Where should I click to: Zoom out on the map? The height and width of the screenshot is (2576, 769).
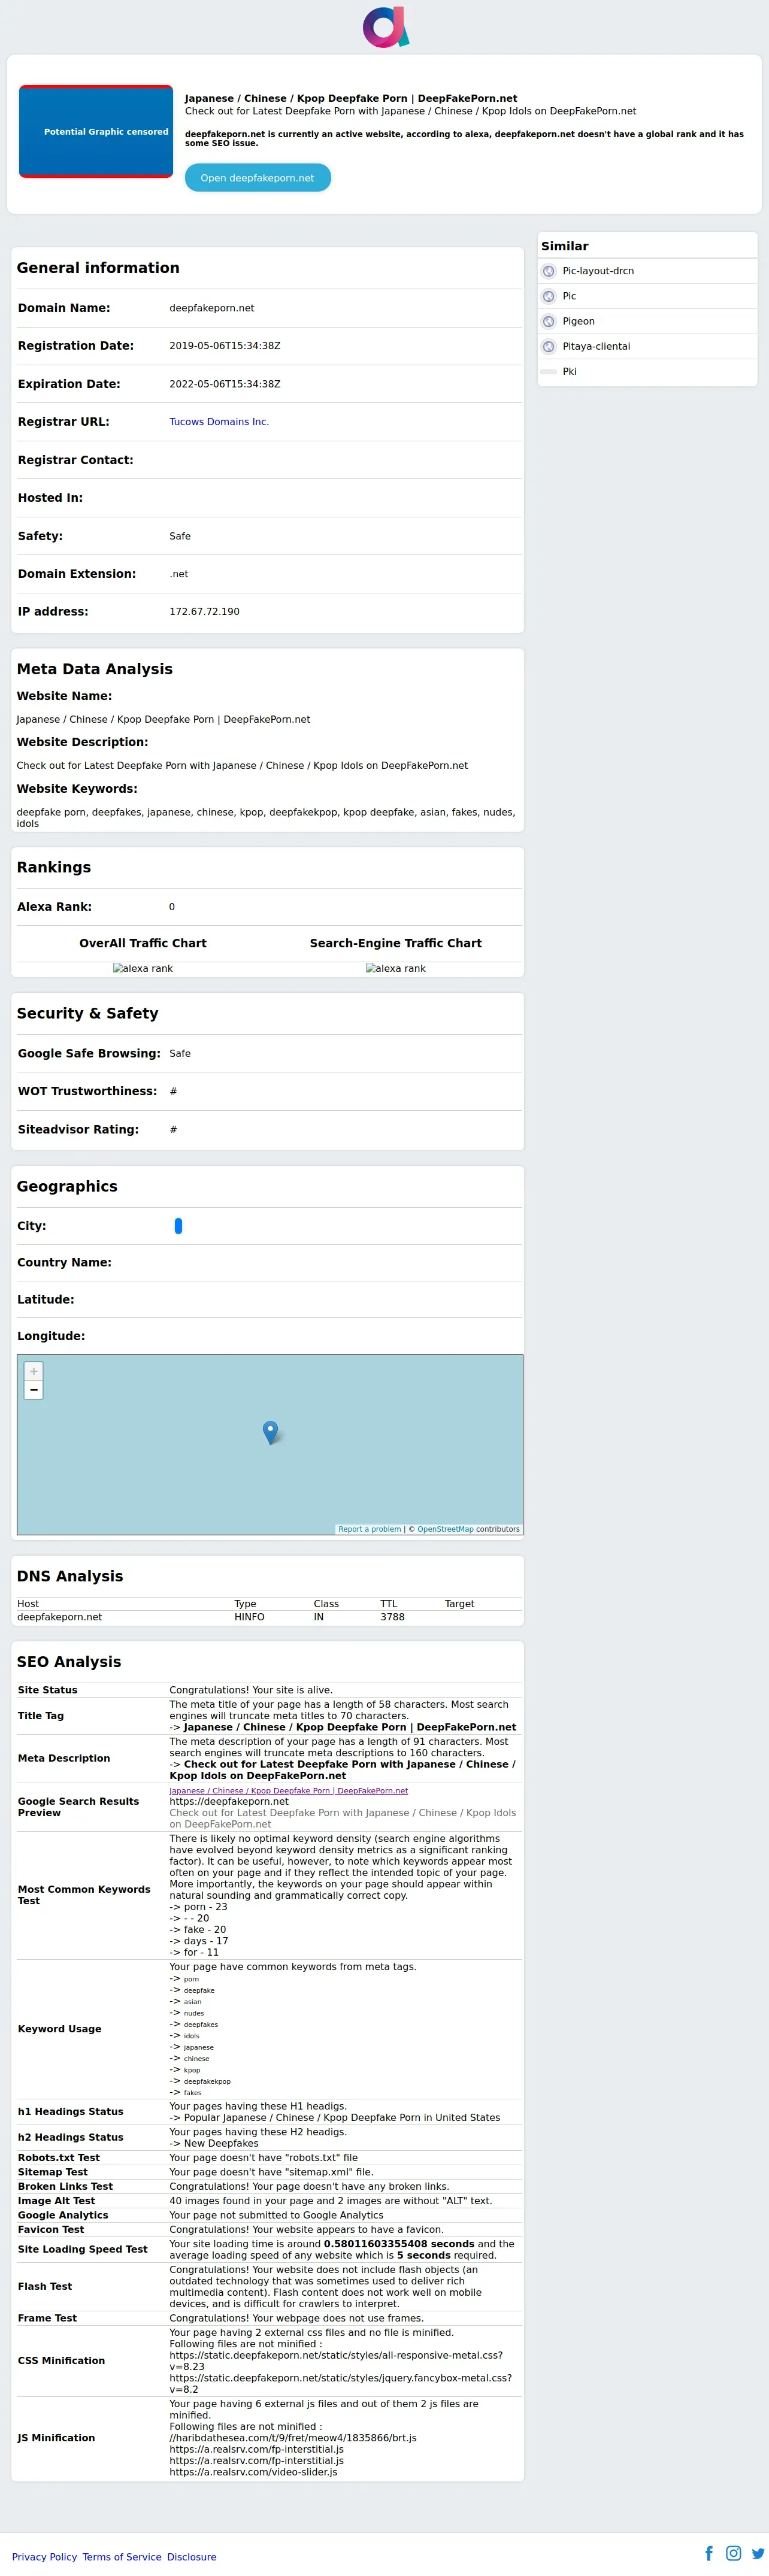[x=34, y=1390]
